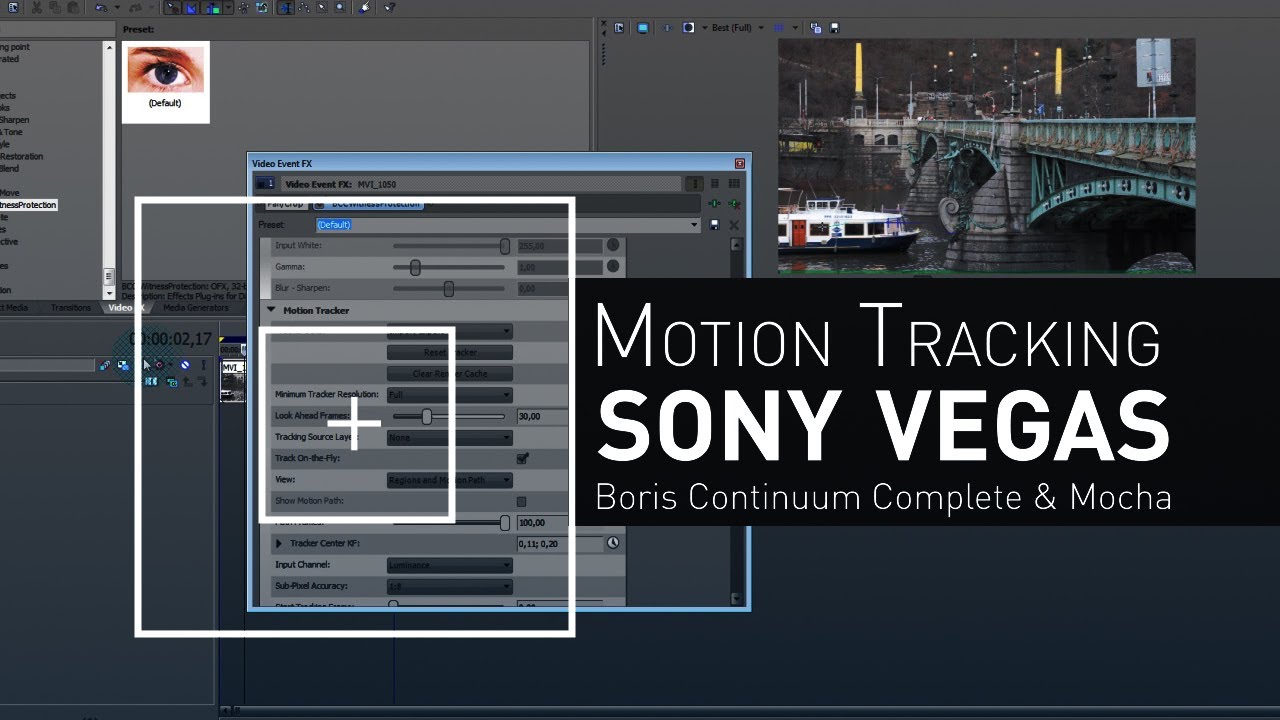The height and width of the screenshot is (720, 1280).
Task: Open the Auto Ripple mode dropdown arrow
Action: point(229,7)
